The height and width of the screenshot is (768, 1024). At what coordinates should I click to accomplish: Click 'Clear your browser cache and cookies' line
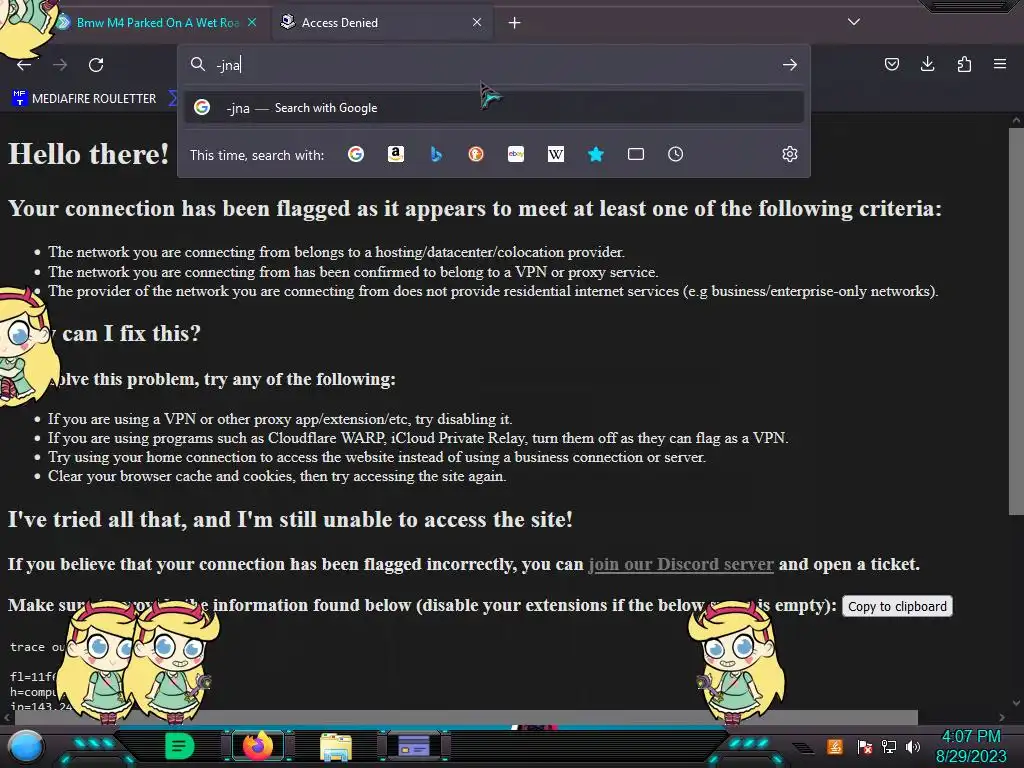[x=277, y=476]
